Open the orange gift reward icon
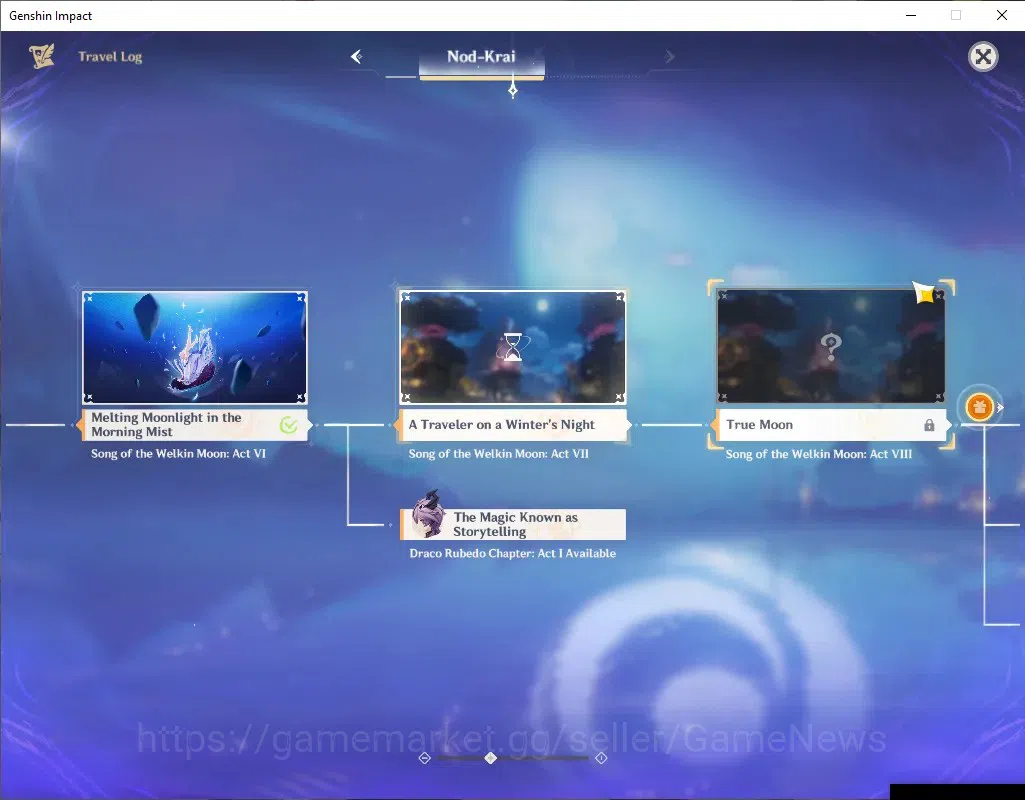 (979, 407)
